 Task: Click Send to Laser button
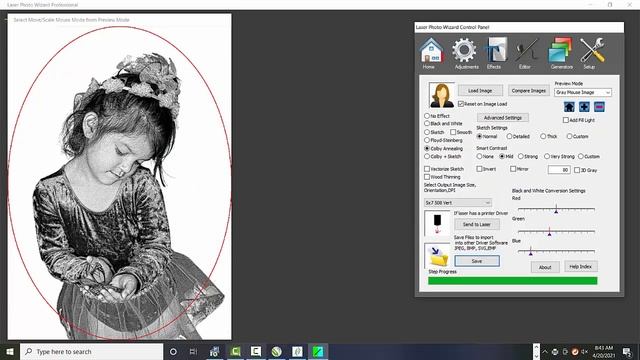click(477, 224)
